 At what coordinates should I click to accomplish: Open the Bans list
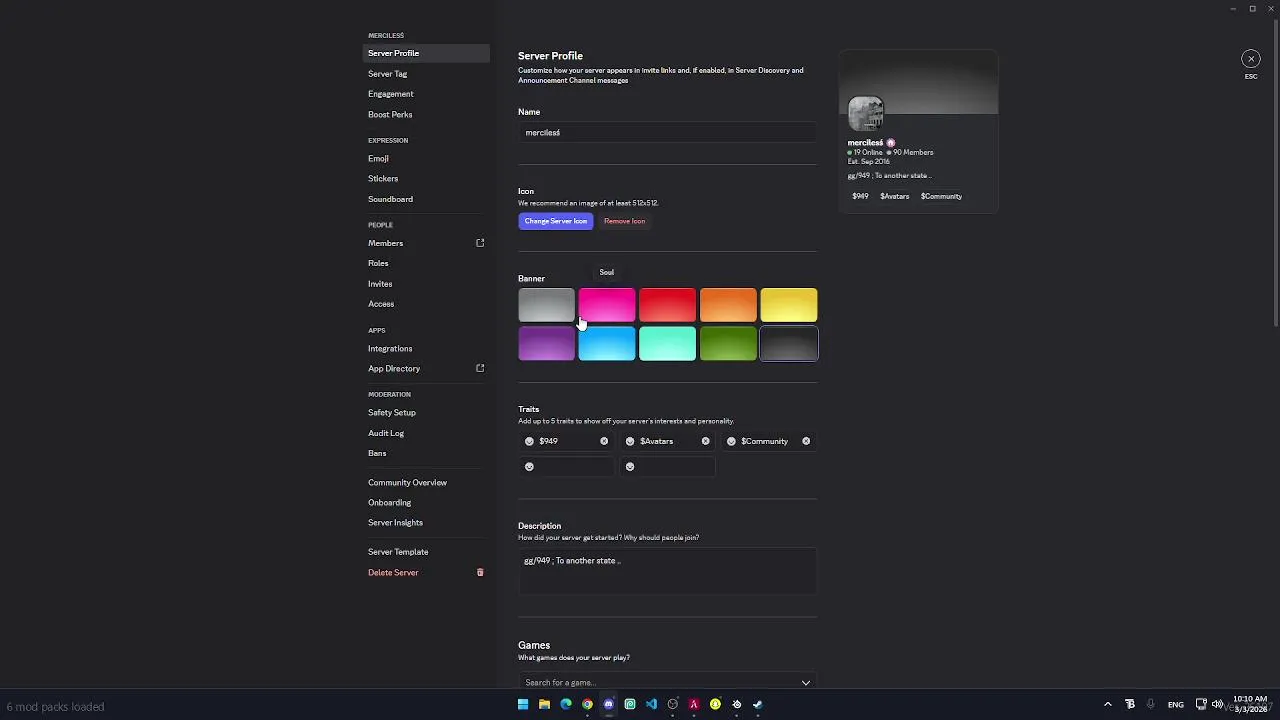point(426,453)
